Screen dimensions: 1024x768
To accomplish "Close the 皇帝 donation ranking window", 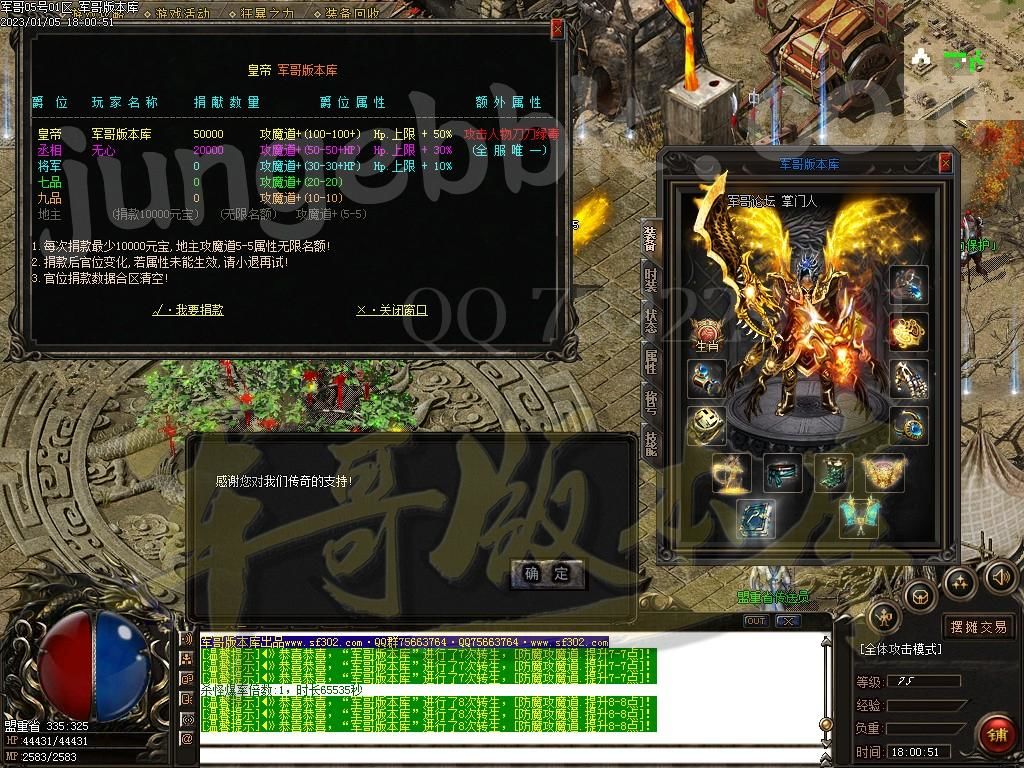I will click(557, 29).
